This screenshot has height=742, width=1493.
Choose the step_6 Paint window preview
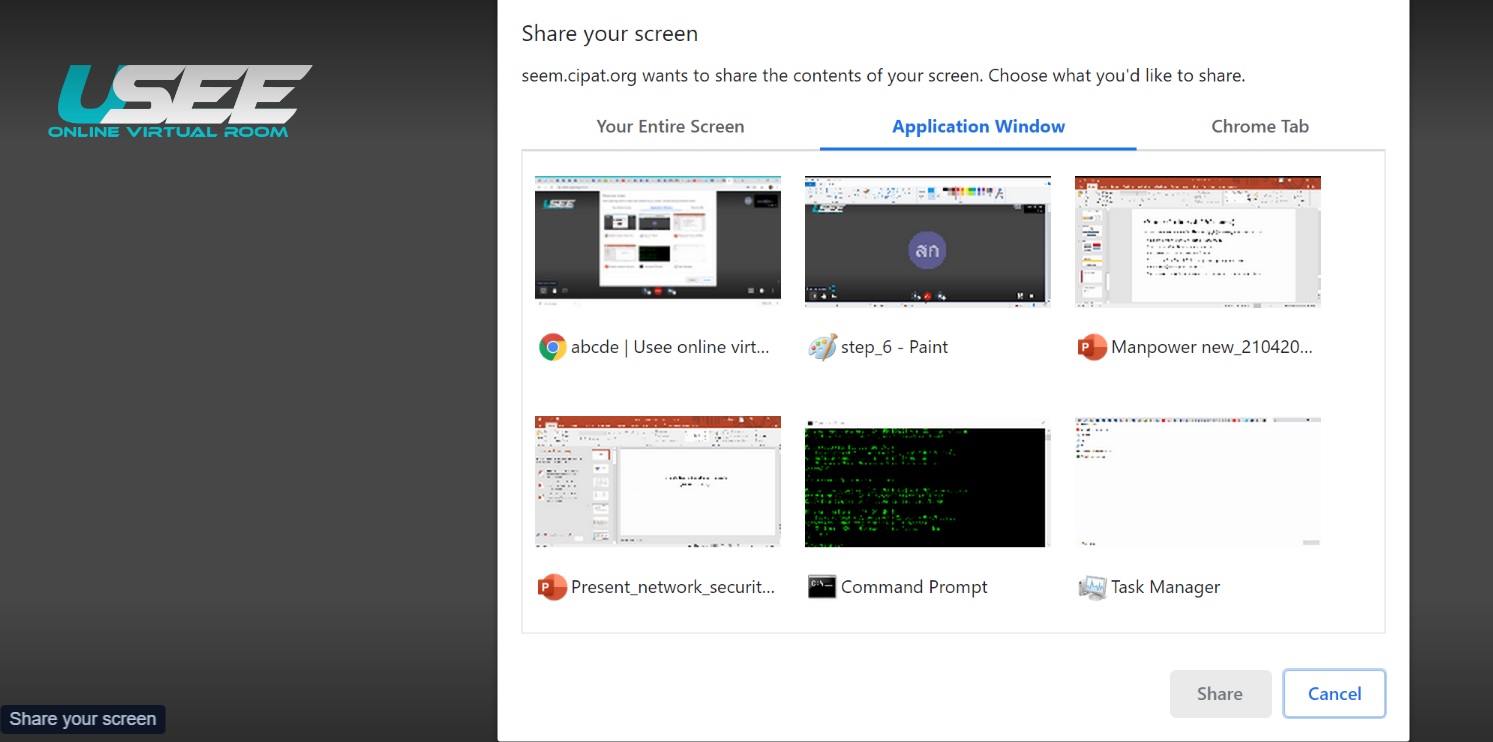tap(928, 240)
